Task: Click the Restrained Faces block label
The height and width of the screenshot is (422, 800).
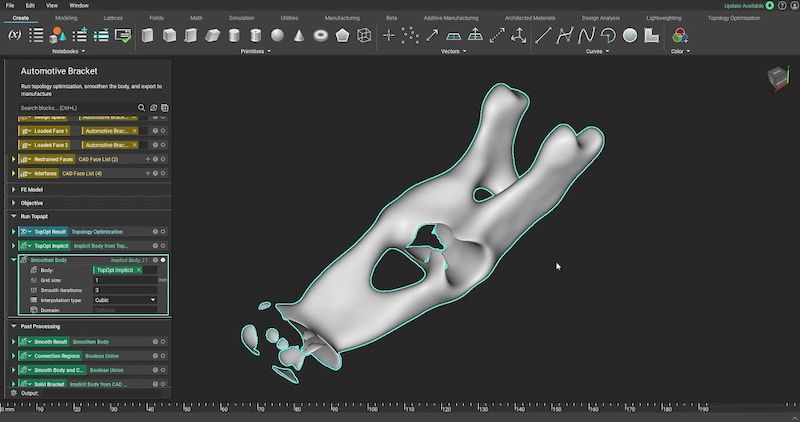Action: click(54, 159)
